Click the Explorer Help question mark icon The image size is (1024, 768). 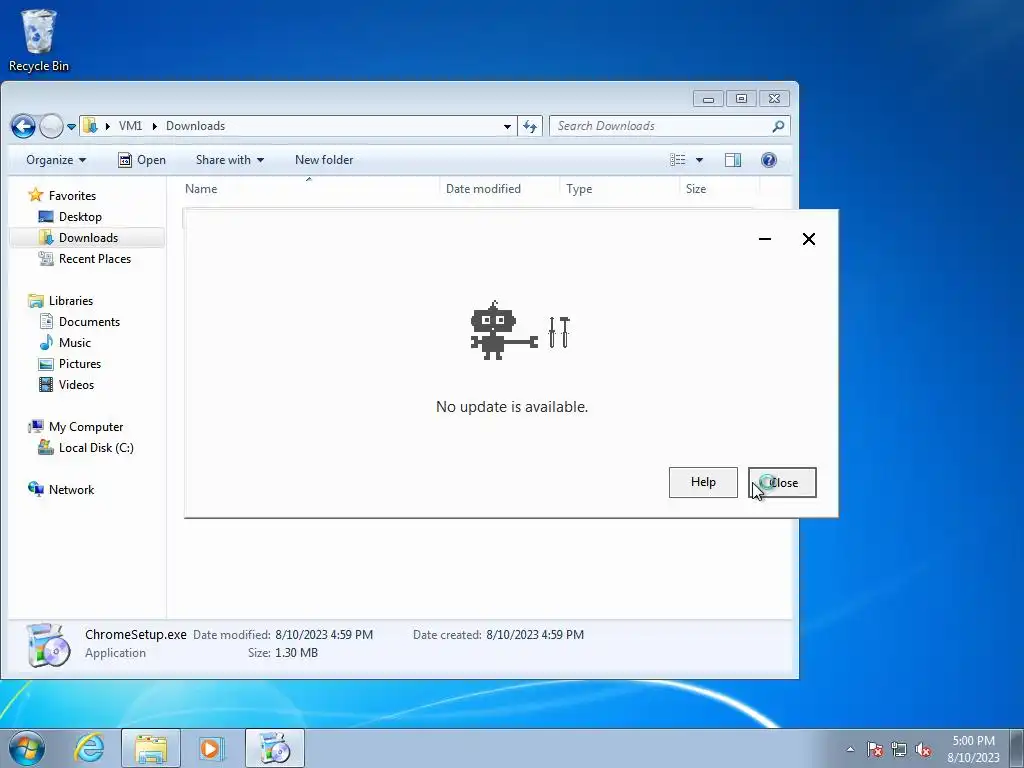coord(769,160)
